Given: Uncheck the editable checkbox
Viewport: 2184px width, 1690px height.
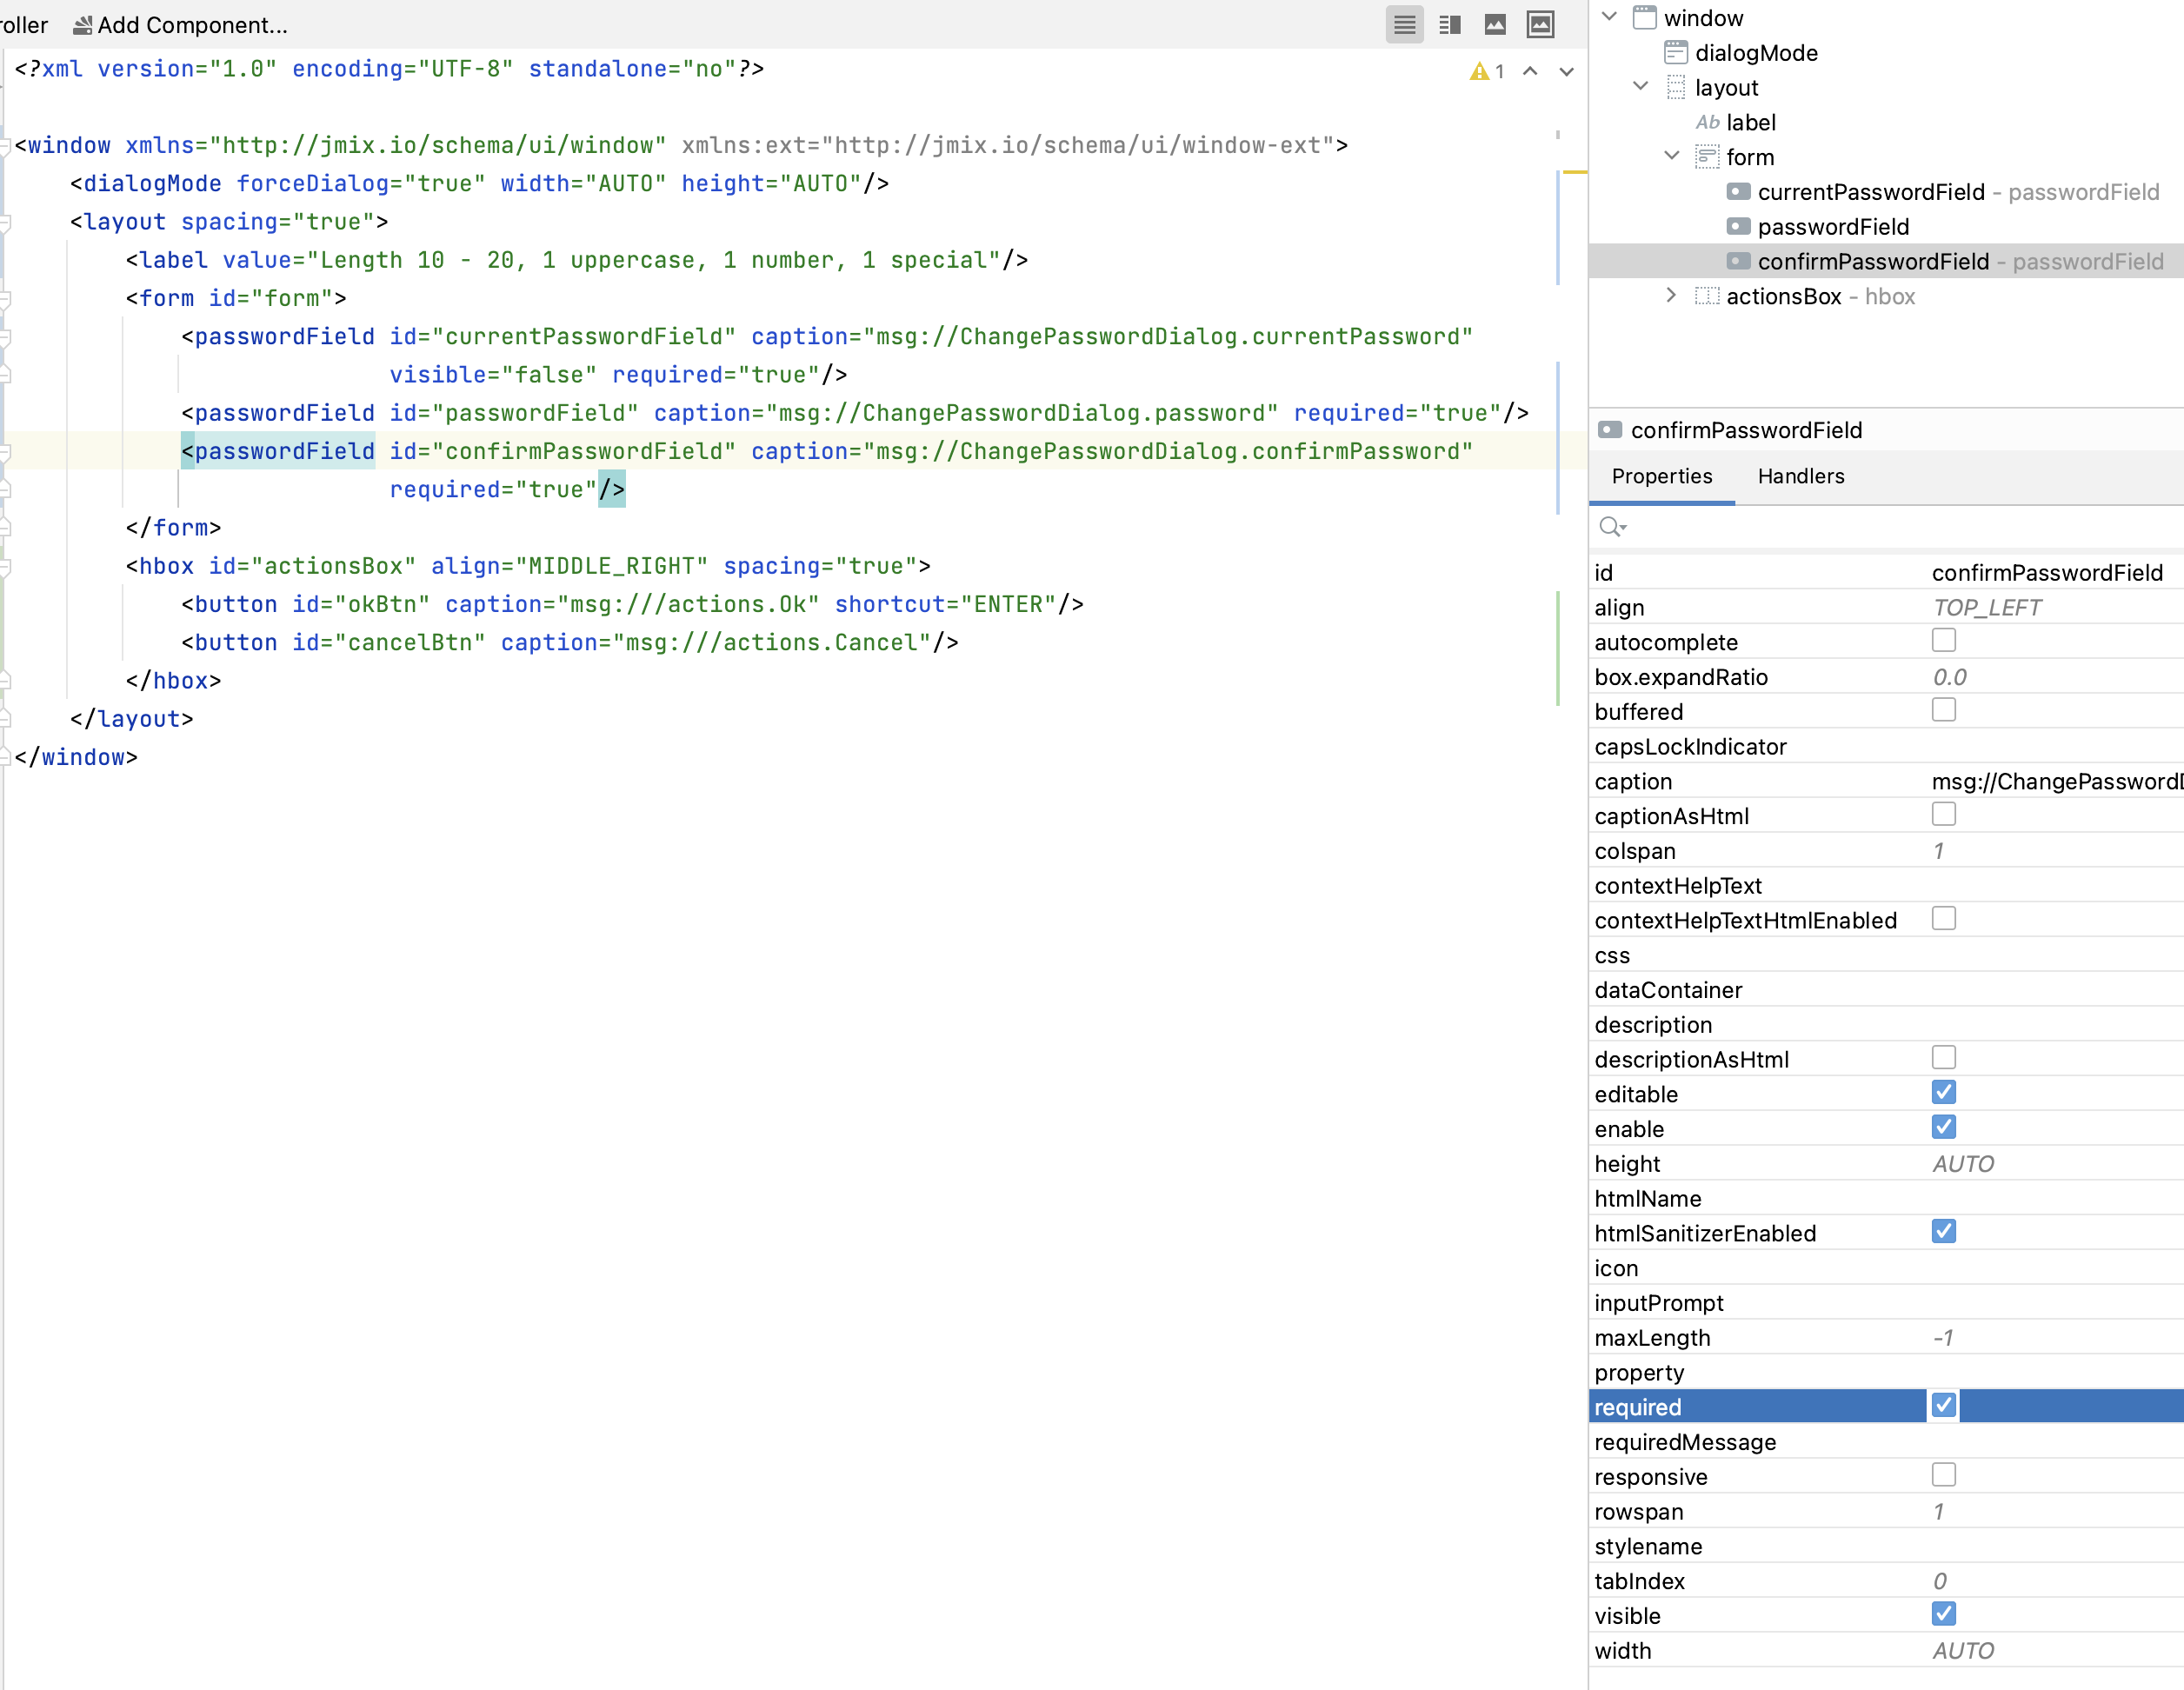Looking at the screenshot, I should [x=1943, y=1092].
